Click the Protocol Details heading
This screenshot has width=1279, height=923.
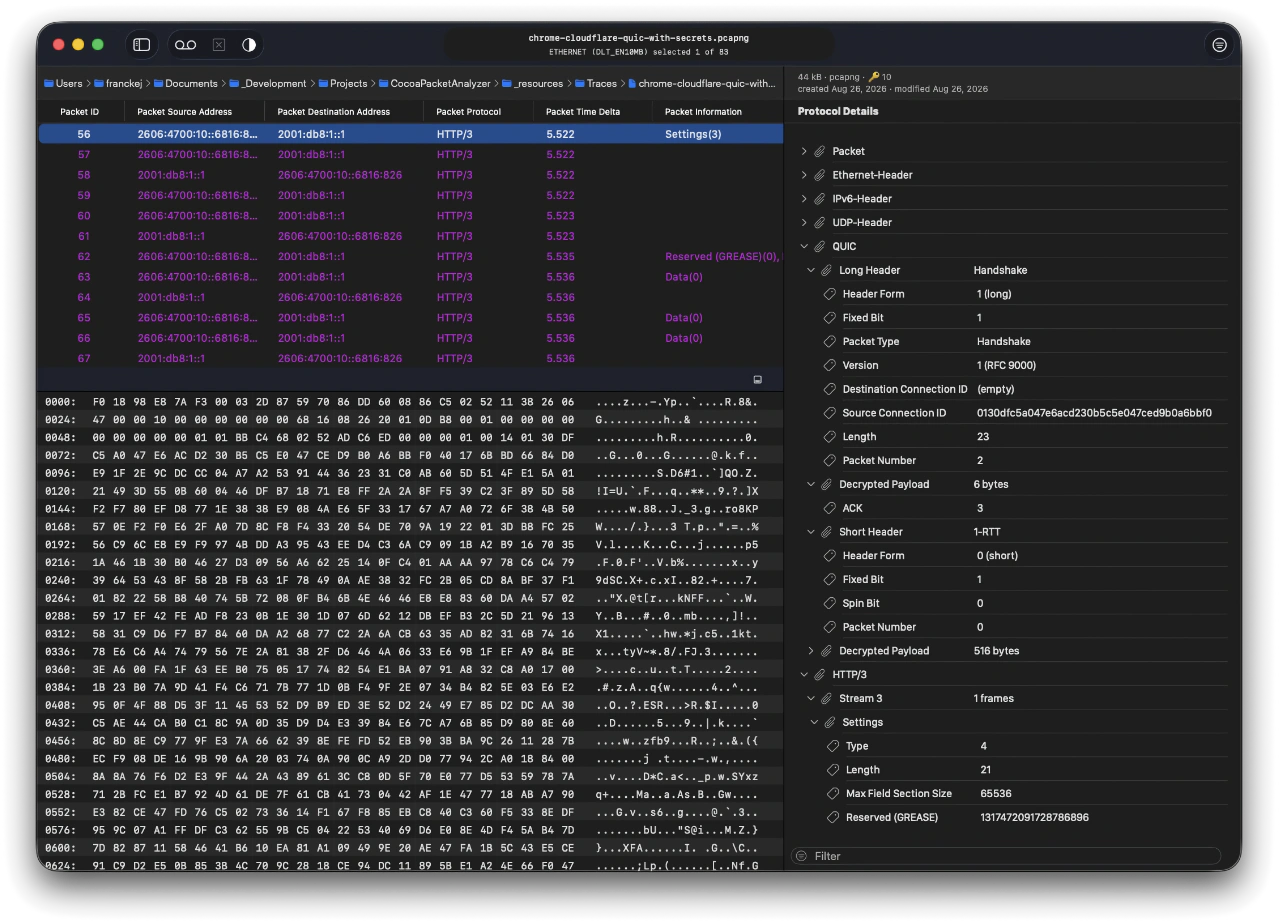[x=838, y=111]
